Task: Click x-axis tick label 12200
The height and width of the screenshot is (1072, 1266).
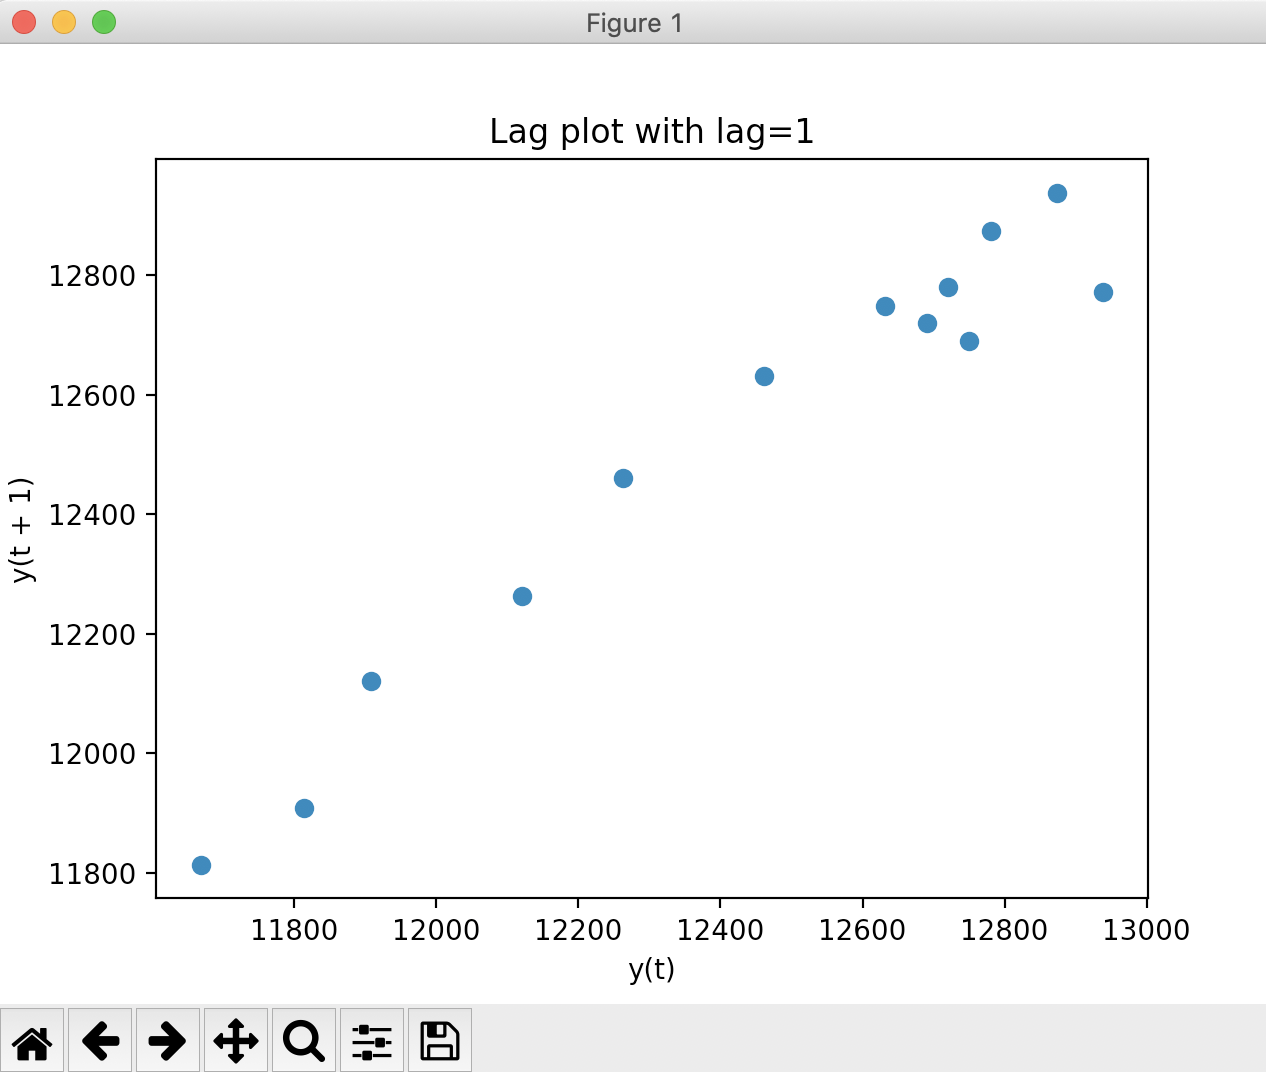Action: point(578,930)
